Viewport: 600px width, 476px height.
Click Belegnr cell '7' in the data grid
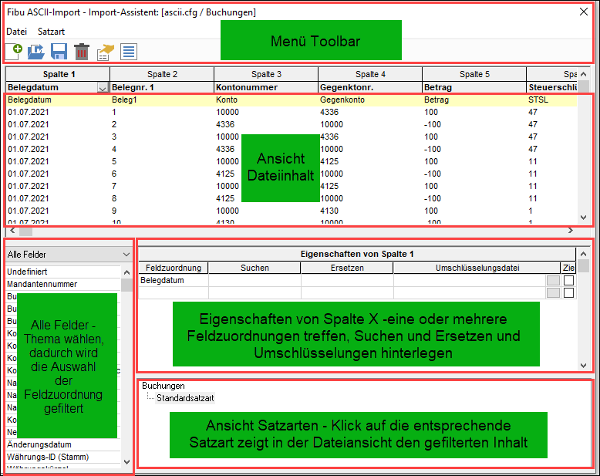coord(114,186)
